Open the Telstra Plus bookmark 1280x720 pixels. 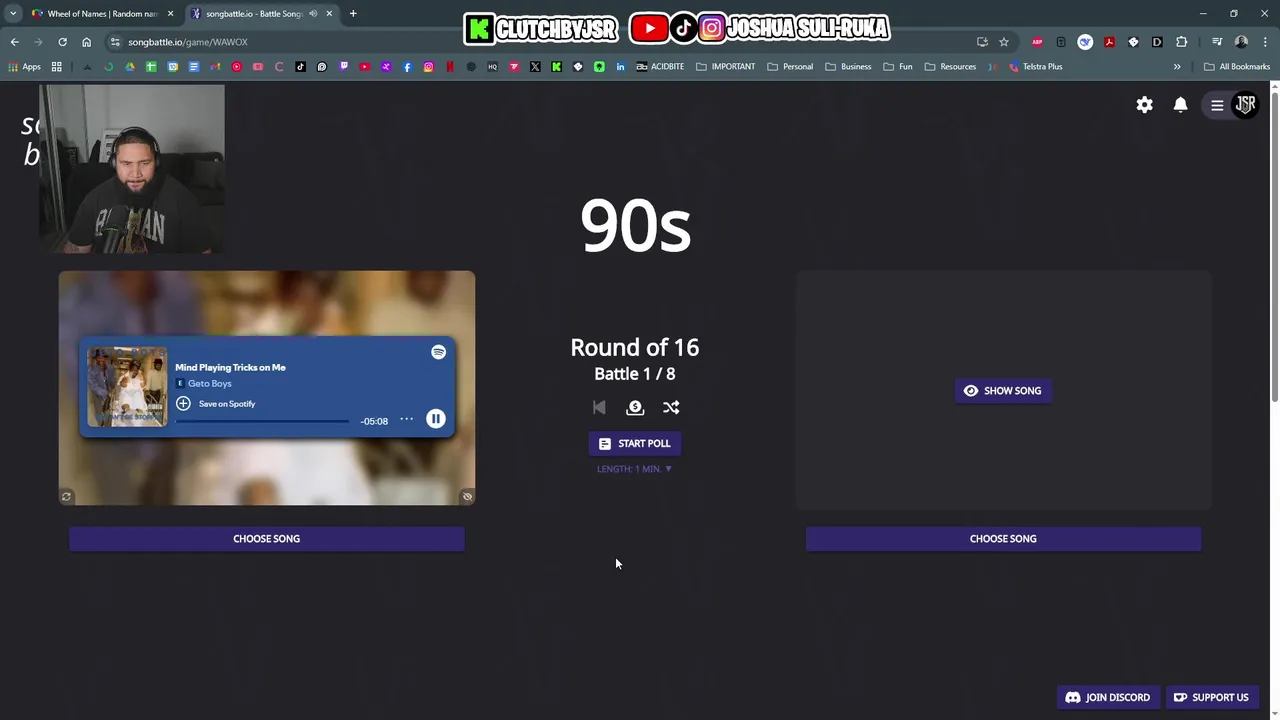coord(1035,67)
